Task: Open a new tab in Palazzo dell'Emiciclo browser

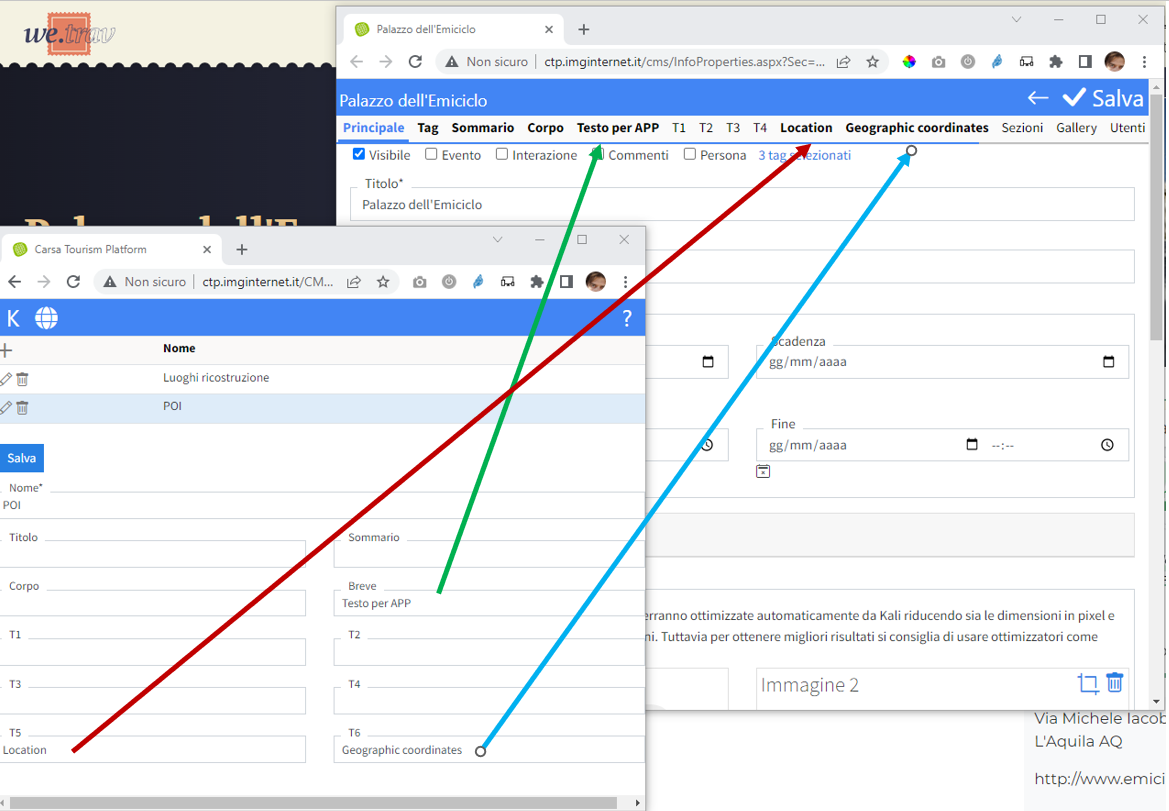Action: point(584,29)
